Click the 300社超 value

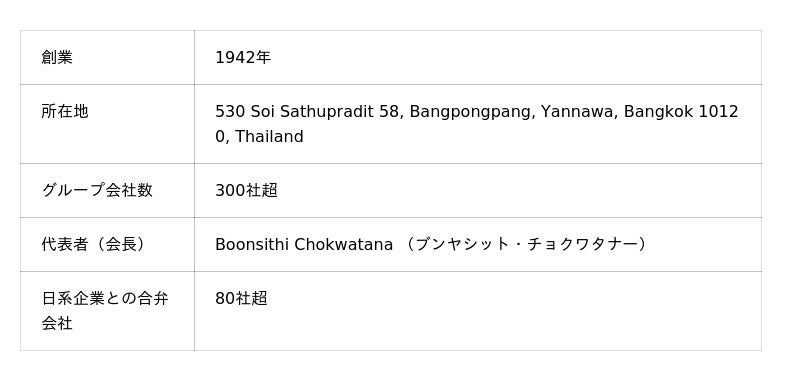click(x=246, y=190)
